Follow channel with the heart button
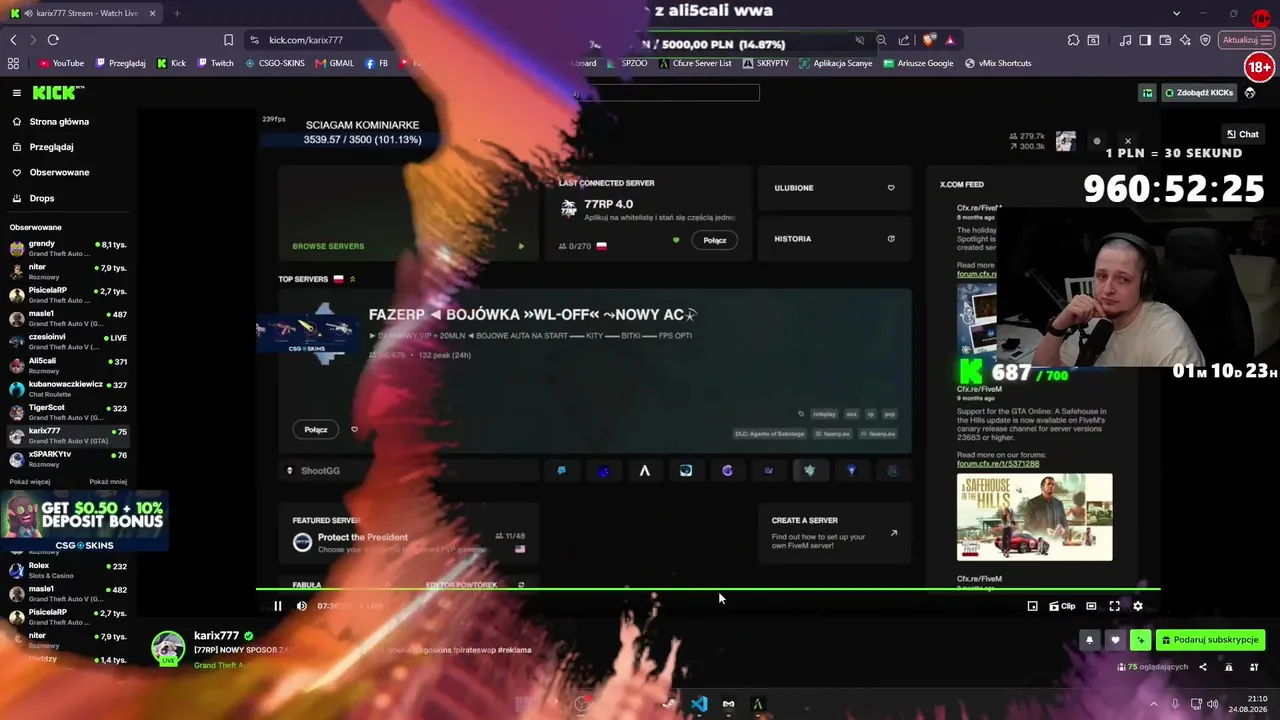Screen dimensions: 1280x720 [x=1115, y=640]
